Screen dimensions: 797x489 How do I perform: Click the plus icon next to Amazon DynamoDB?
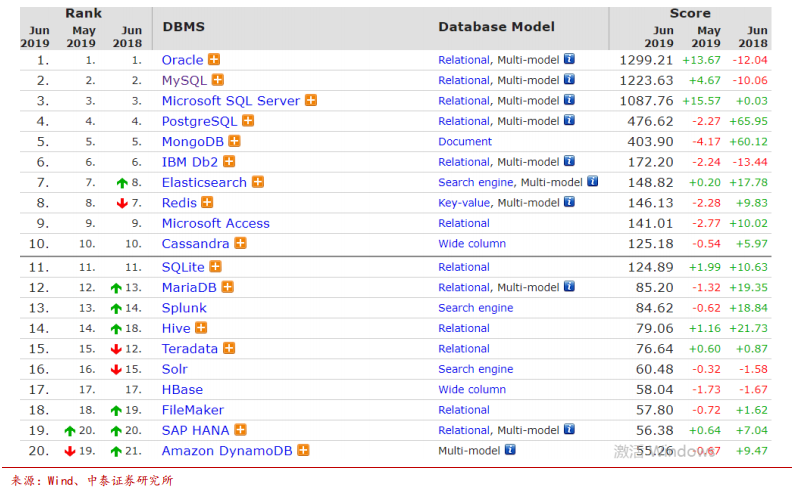click(x=303, y=450)
